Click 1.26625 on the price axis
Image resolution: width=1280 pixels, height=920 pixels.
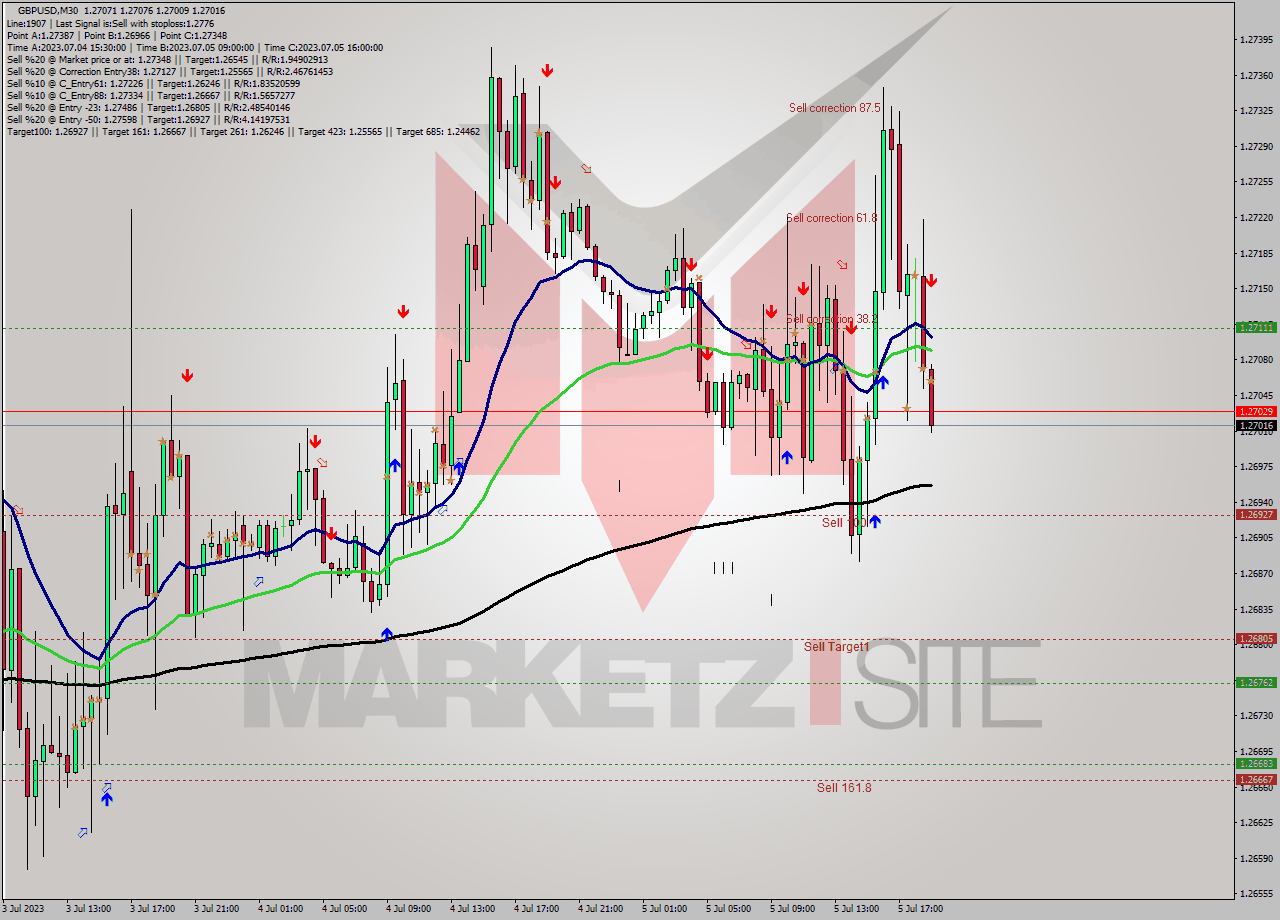1256,823
